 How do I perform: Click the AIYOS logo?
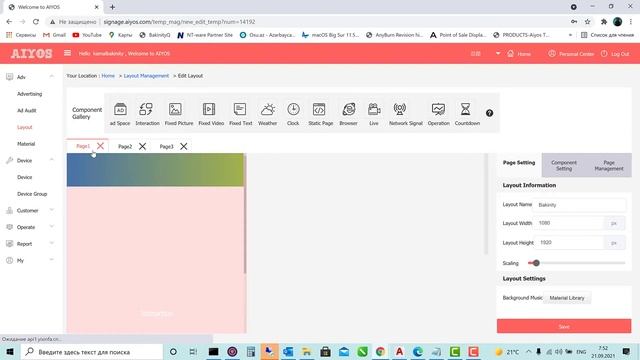coord(31,53)
